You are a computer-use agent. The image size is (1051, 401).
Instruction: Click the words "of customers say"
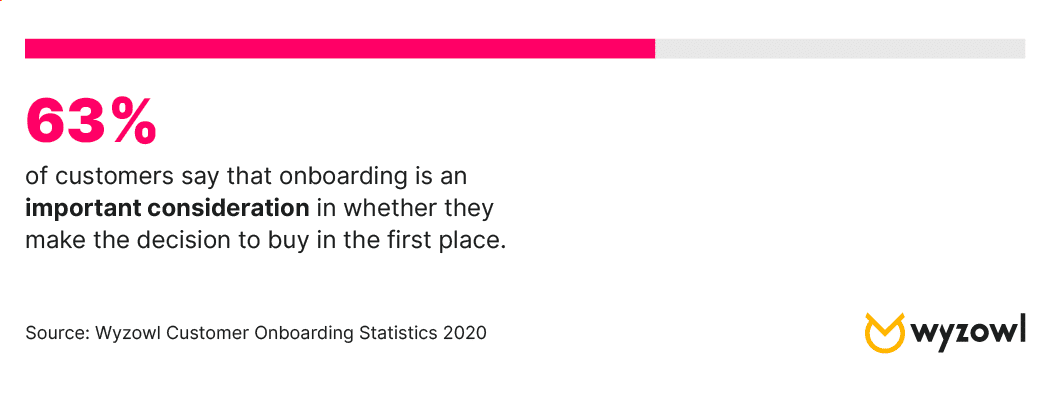117,177
